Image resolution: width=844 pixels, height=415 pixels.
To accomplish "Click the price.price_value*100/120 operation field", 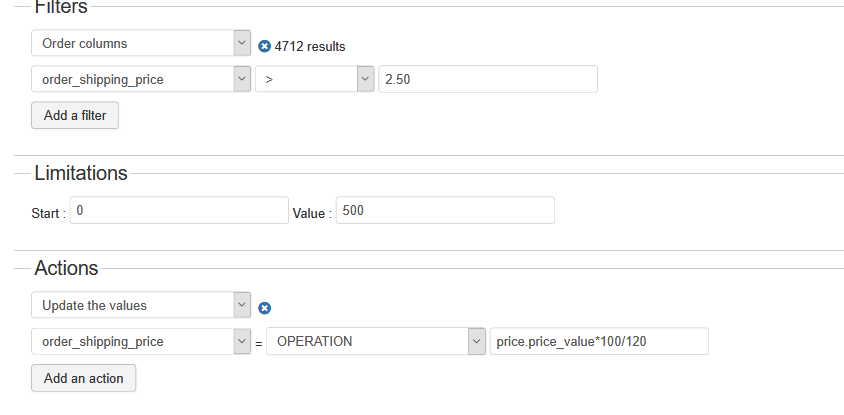I will 598,341.
